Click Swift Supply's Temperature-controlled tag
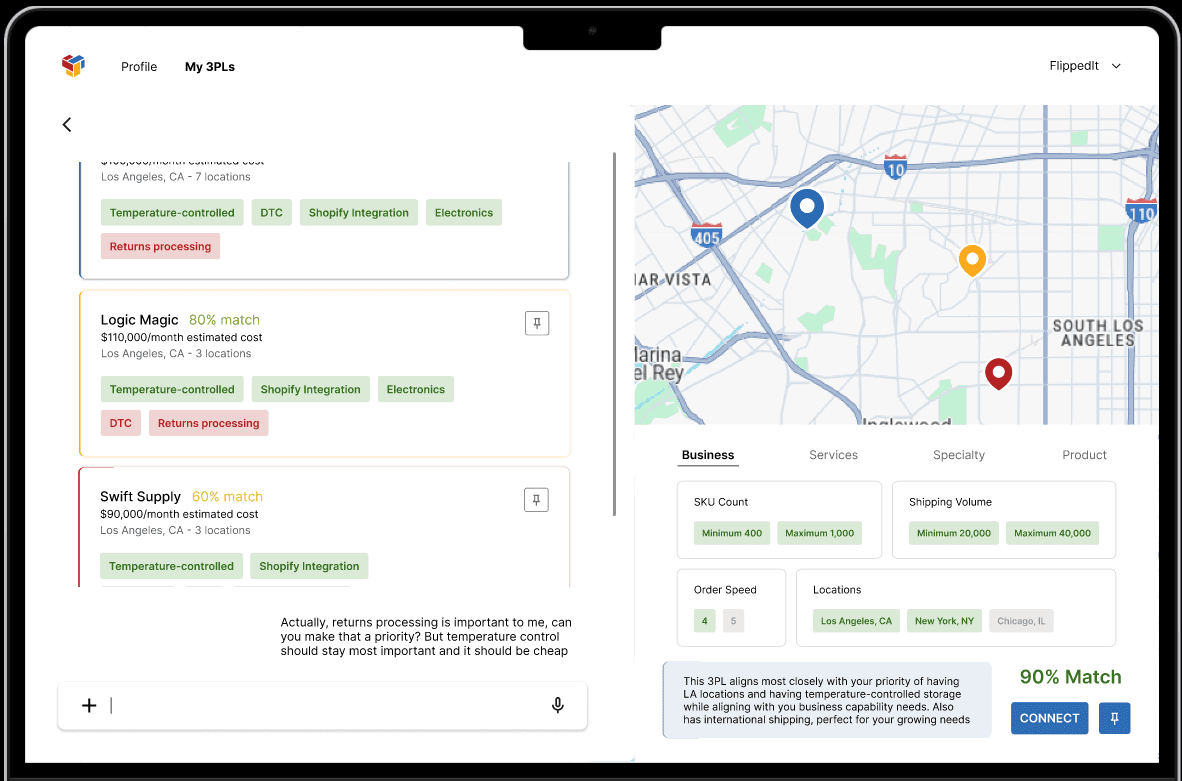The width and height of the screenshot is (1182, 781). point(171,566)
